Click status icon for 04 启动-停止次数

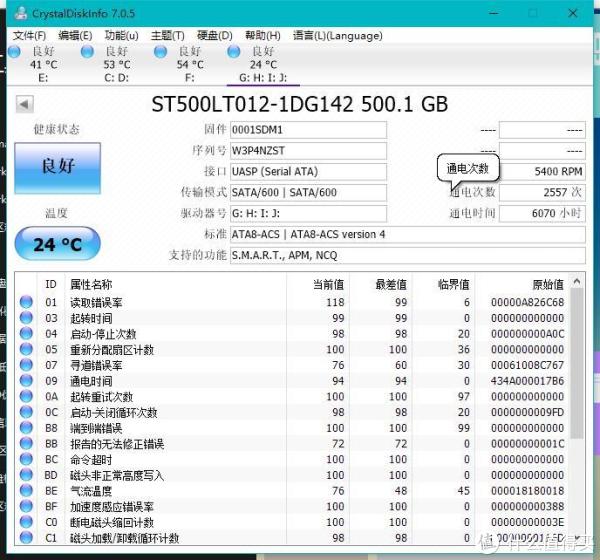26,333
